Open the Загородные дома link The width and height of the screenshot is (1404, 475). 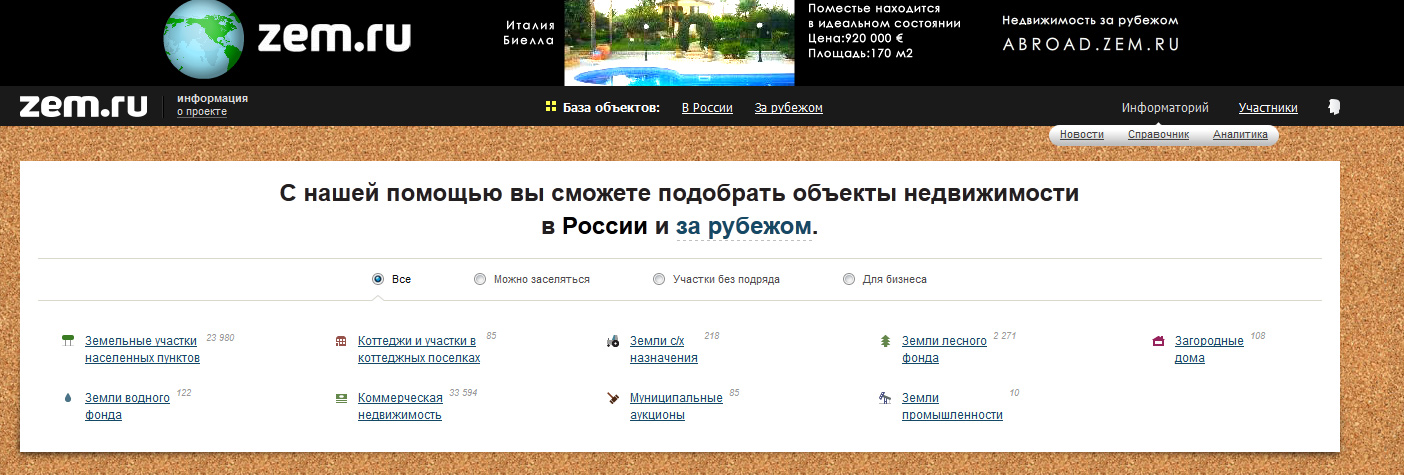coord(1209,349)
